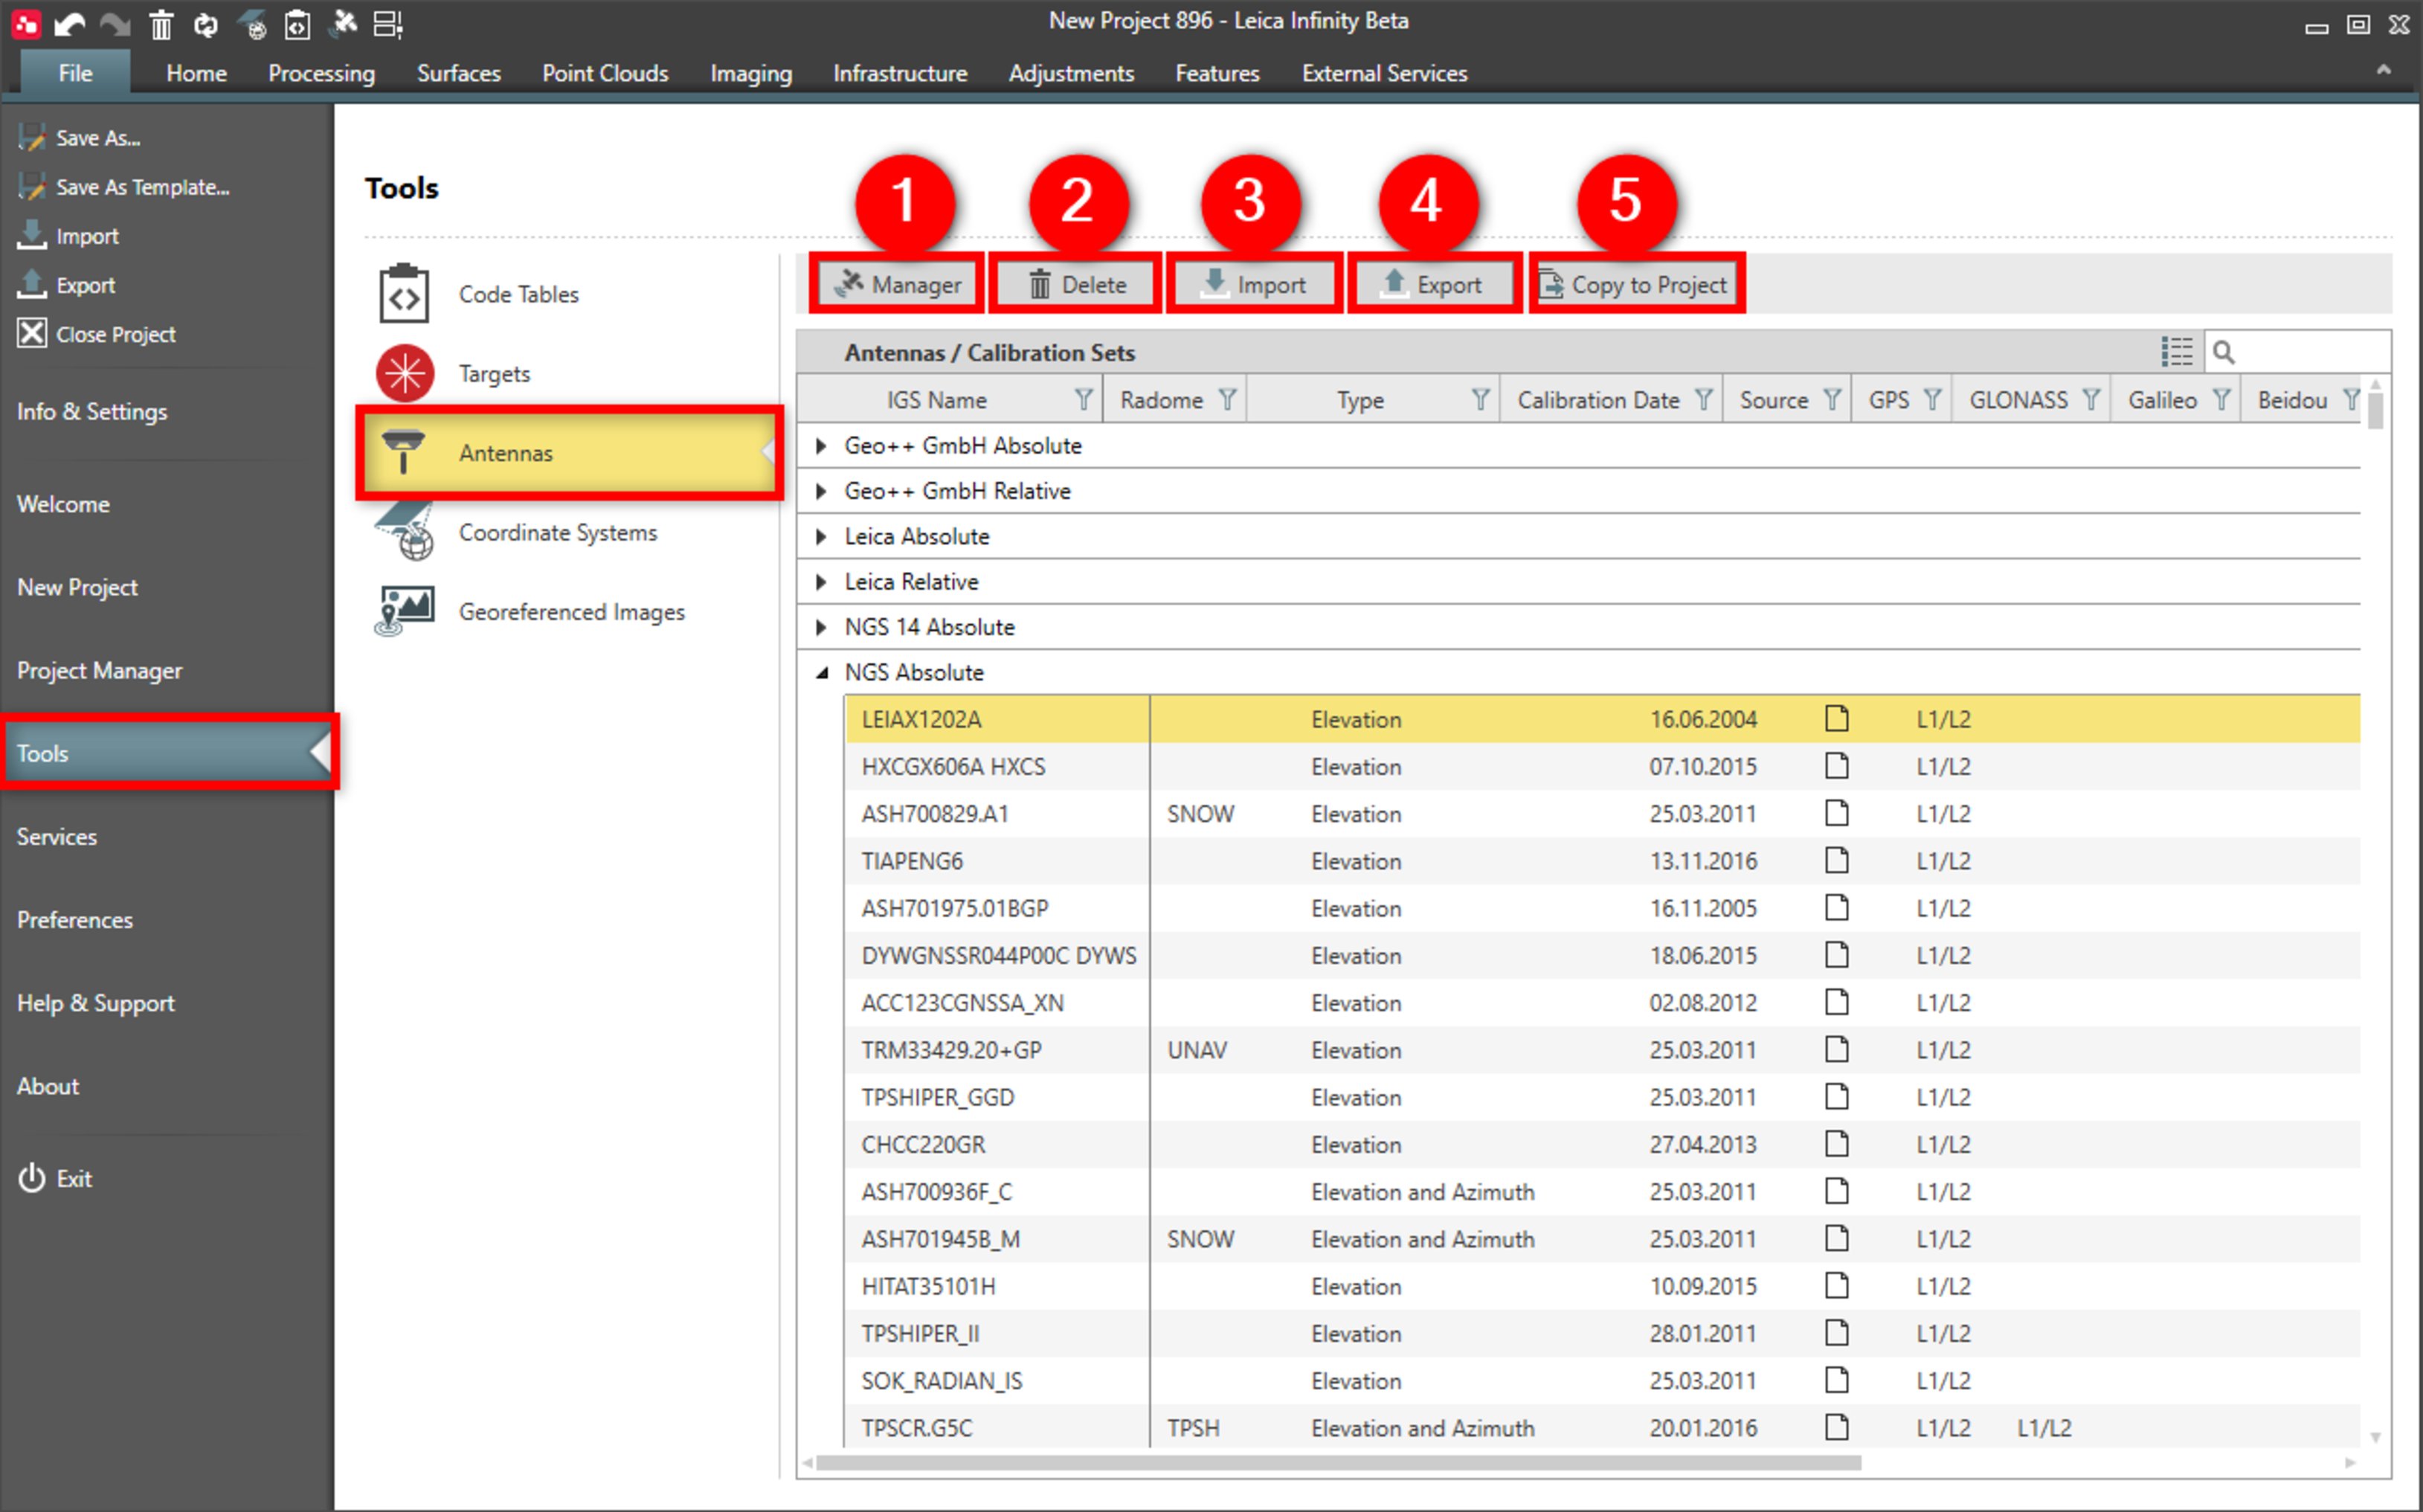Click the Redo arrow in title bar

point(115,24)
